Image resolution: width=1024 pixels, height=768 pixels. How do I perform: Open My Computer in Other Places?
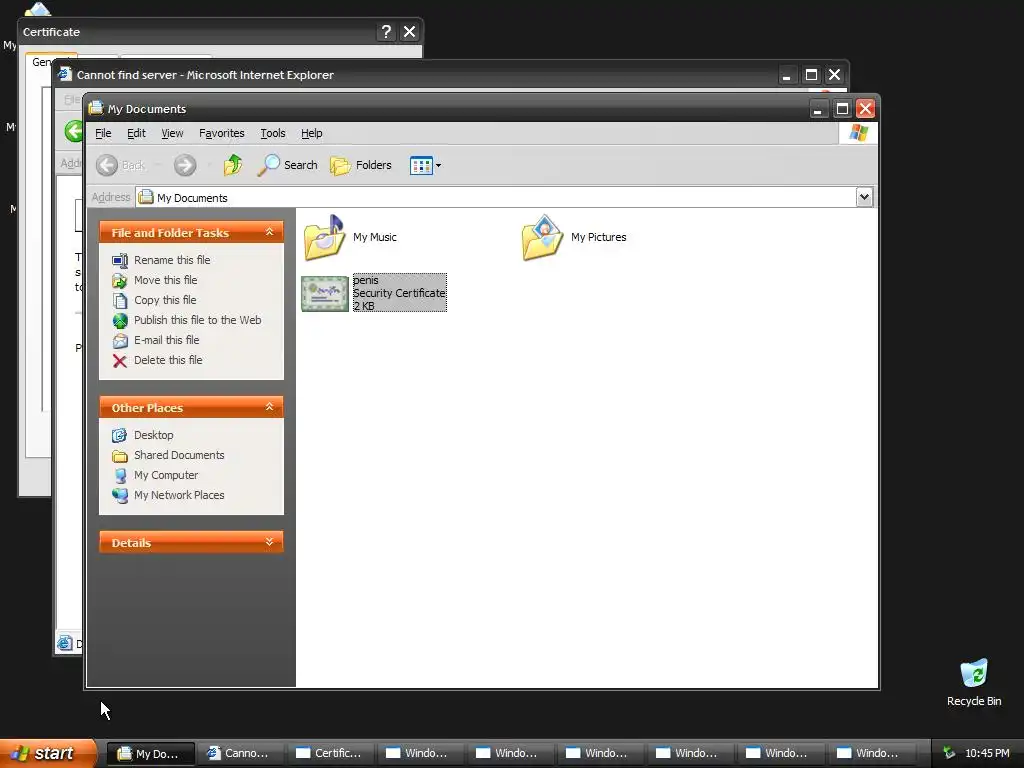[x=166, y=475]
